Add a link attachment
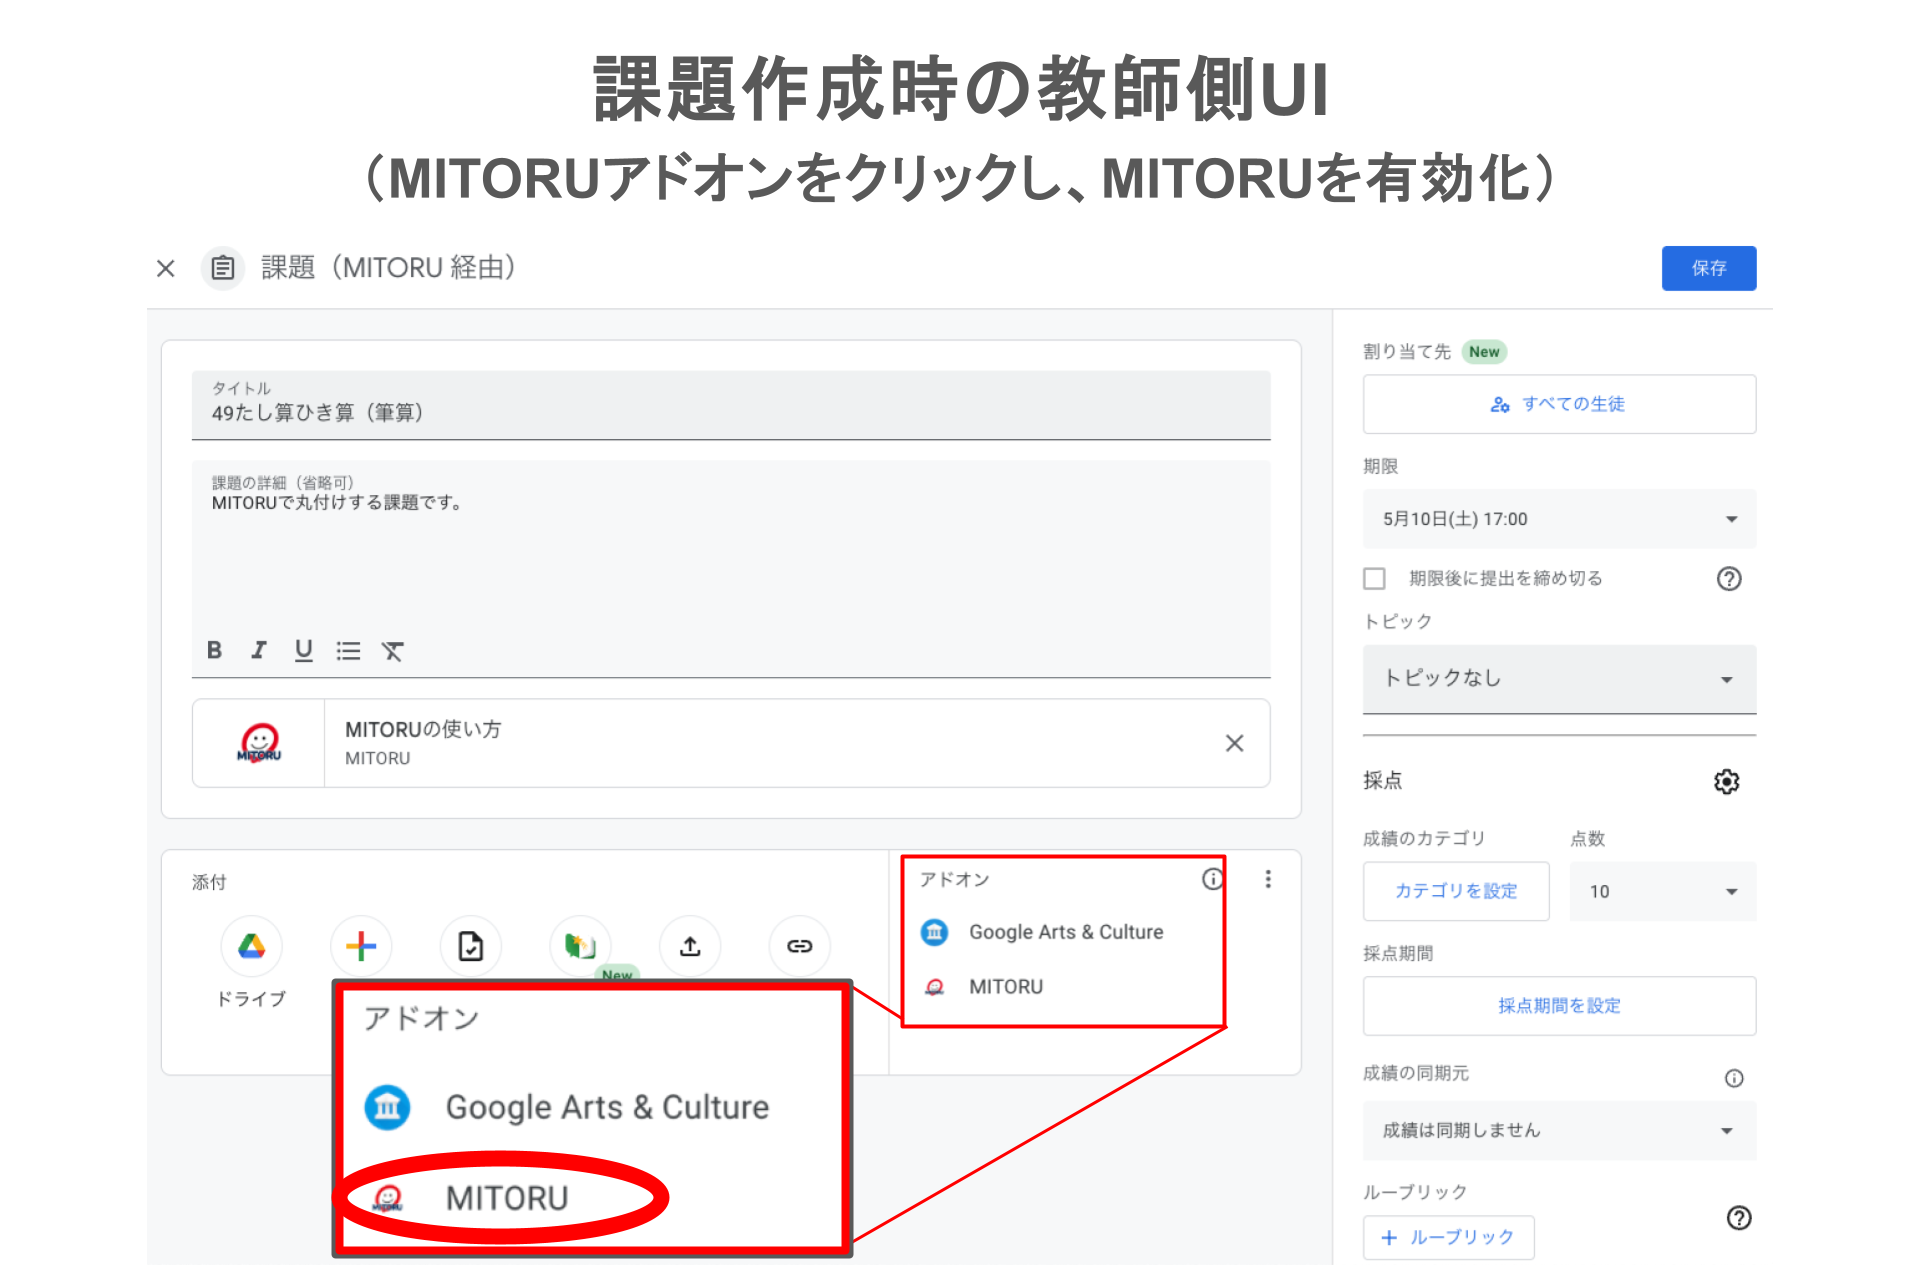Screen dimensions: 1920x1280 point(799,945)
